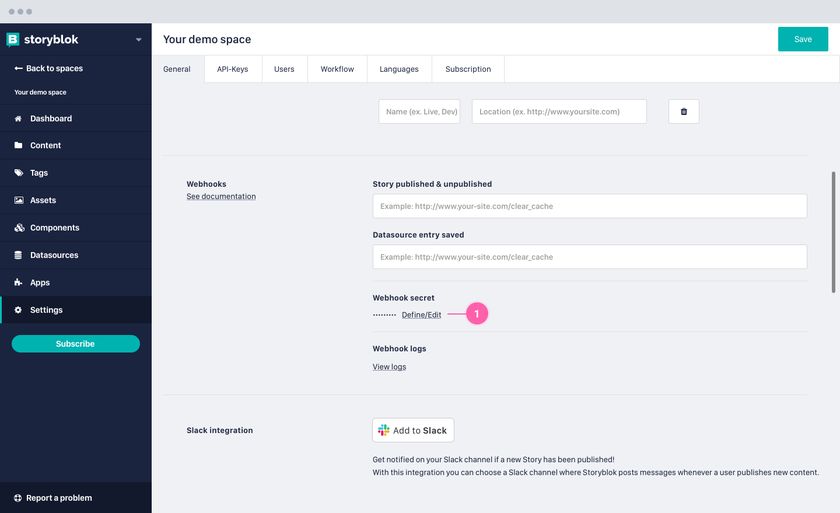The image size is (840, 513).
Task: Go to Tags in sidebar
Action: coord(76,172)
